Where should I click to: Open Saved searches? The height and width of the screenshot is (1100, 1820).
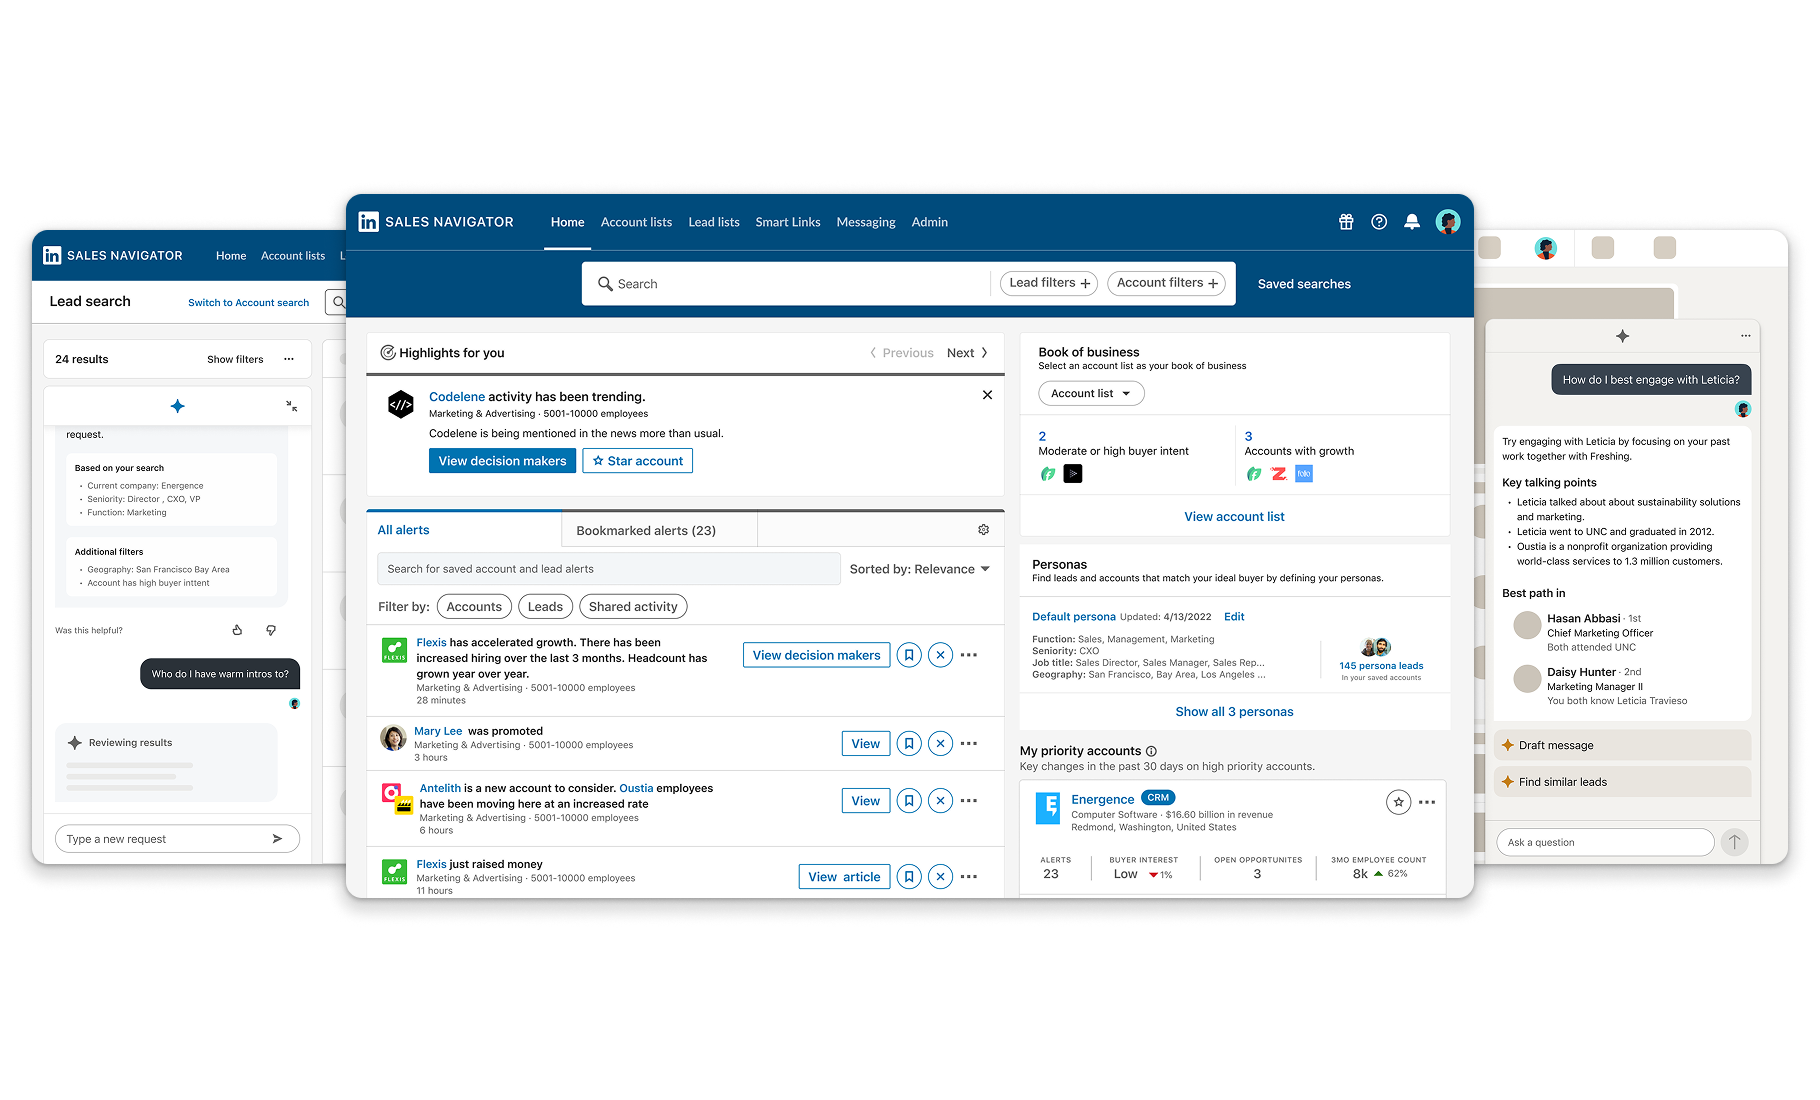tap(1304, 284)
